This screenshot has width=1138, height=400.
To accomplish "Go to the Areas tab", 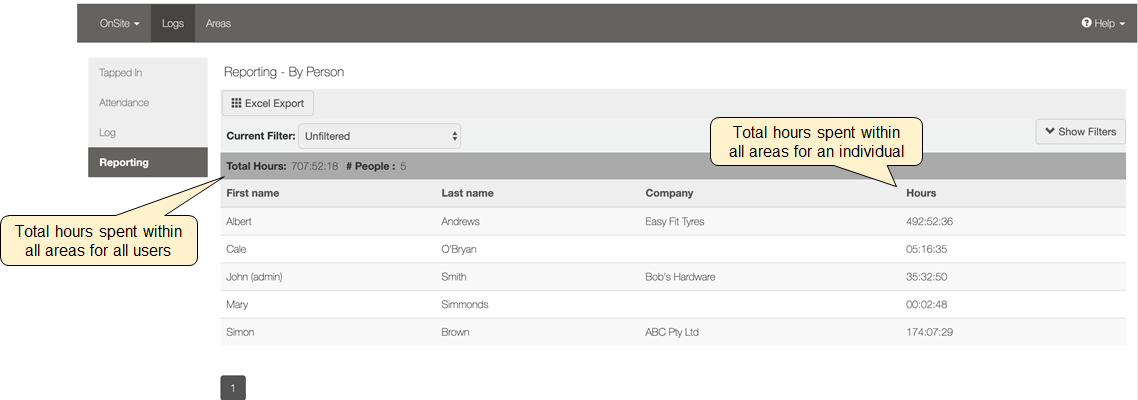I will pyautogui.click(x=218, y=23).
